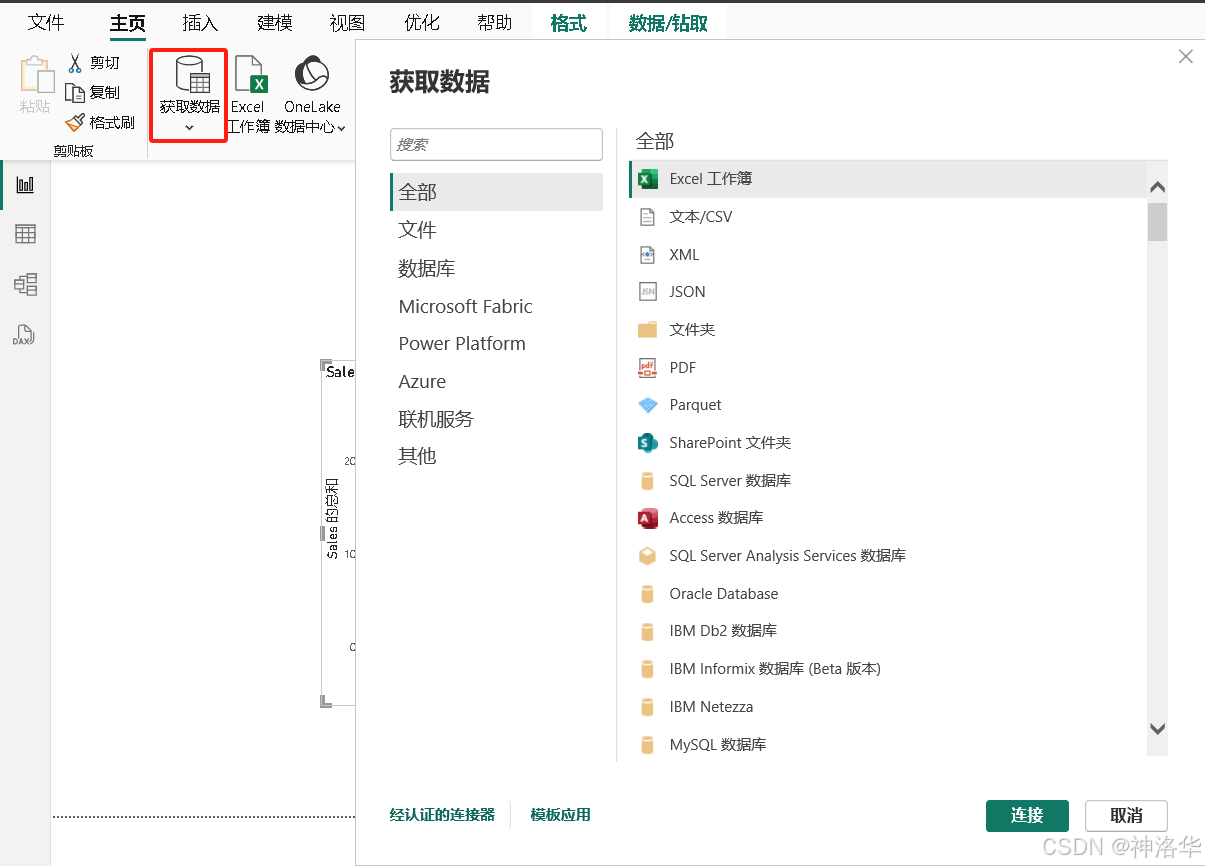Select JSON connector
Image resolution: width=1205 pixels, height=866 pixels.
click(x=887, y=292)
